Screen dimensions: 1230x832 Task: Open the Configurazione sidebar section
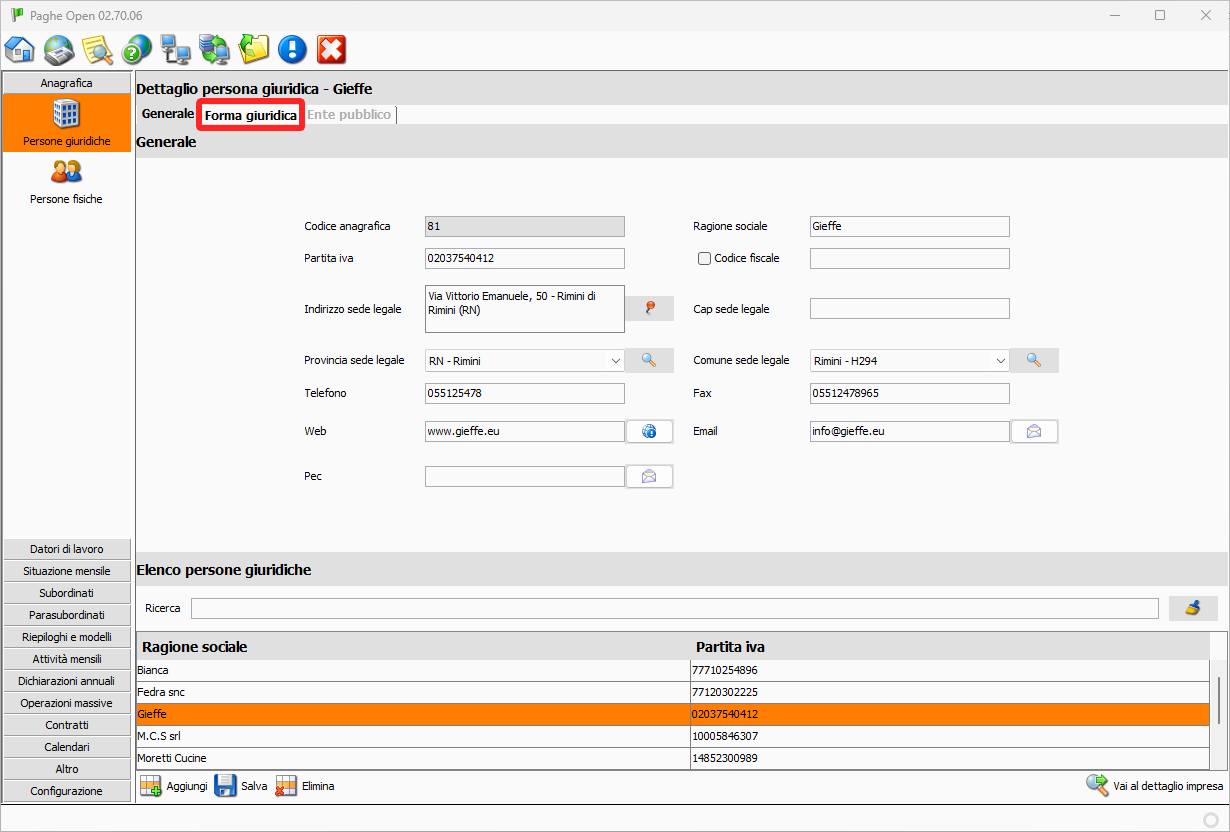(67, 791)
